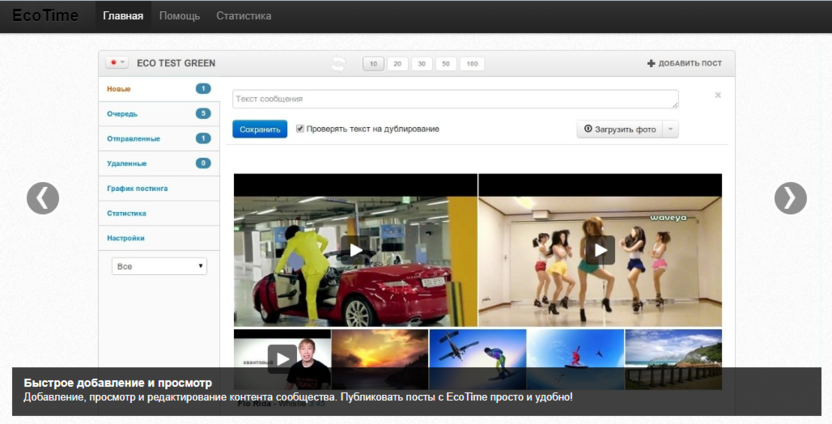
Task: Click the refresh icon beside page size buttons
Action: 339,64
